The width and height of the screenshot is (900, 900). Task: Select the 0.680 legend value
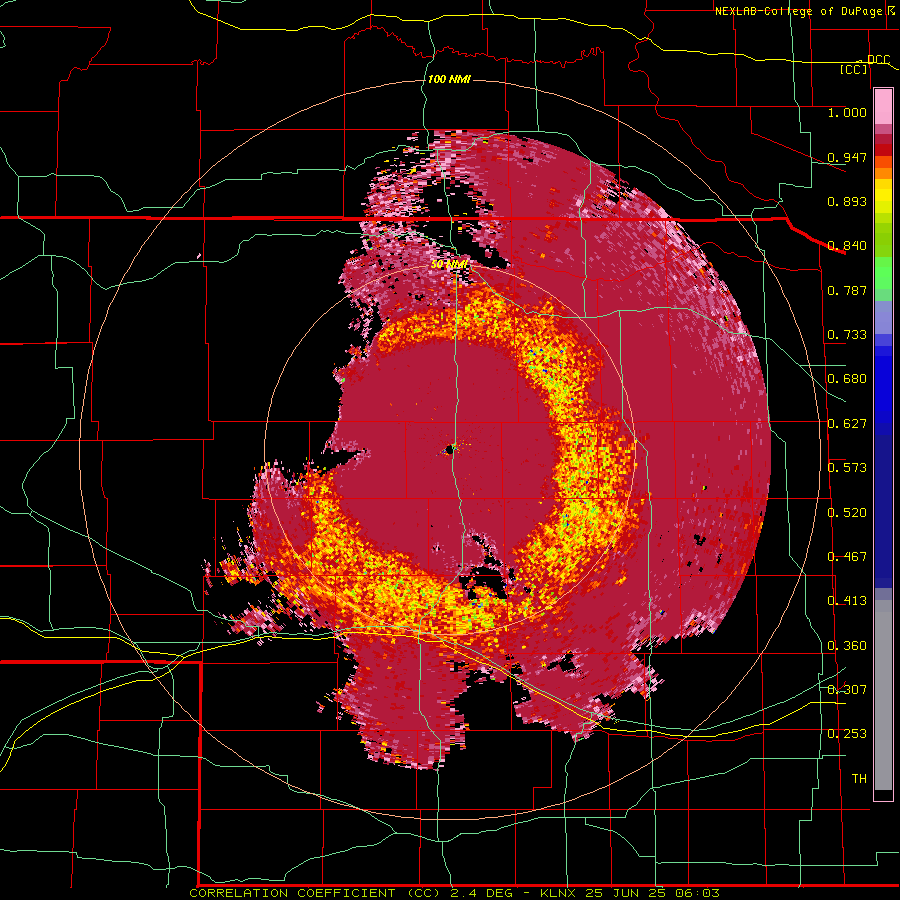click(x=847, y=379)
